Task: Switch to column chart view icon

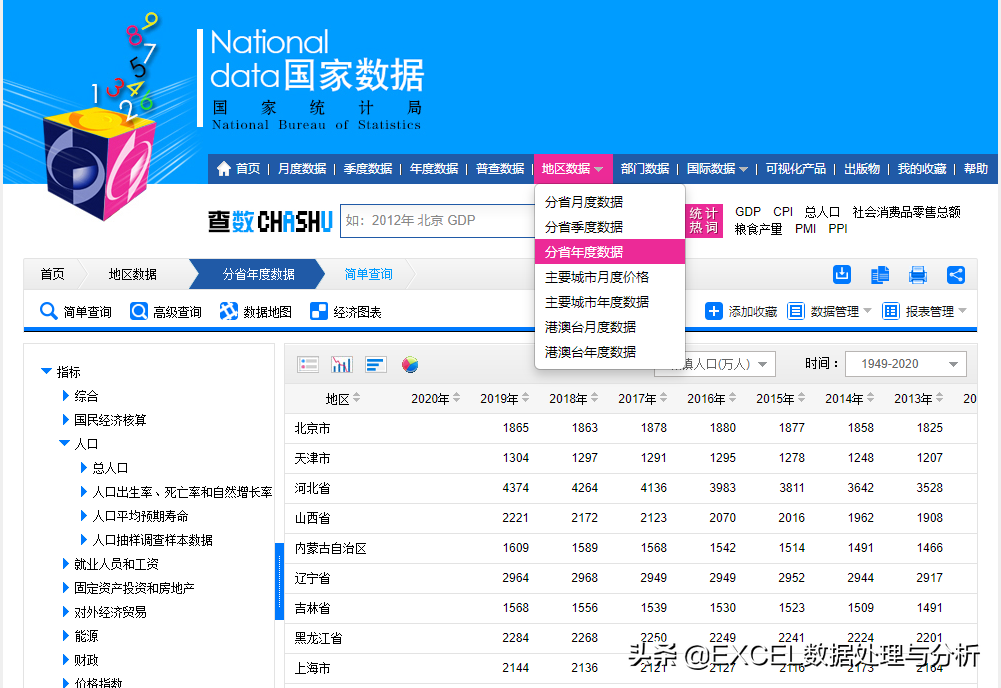Action: click(342, 364)
